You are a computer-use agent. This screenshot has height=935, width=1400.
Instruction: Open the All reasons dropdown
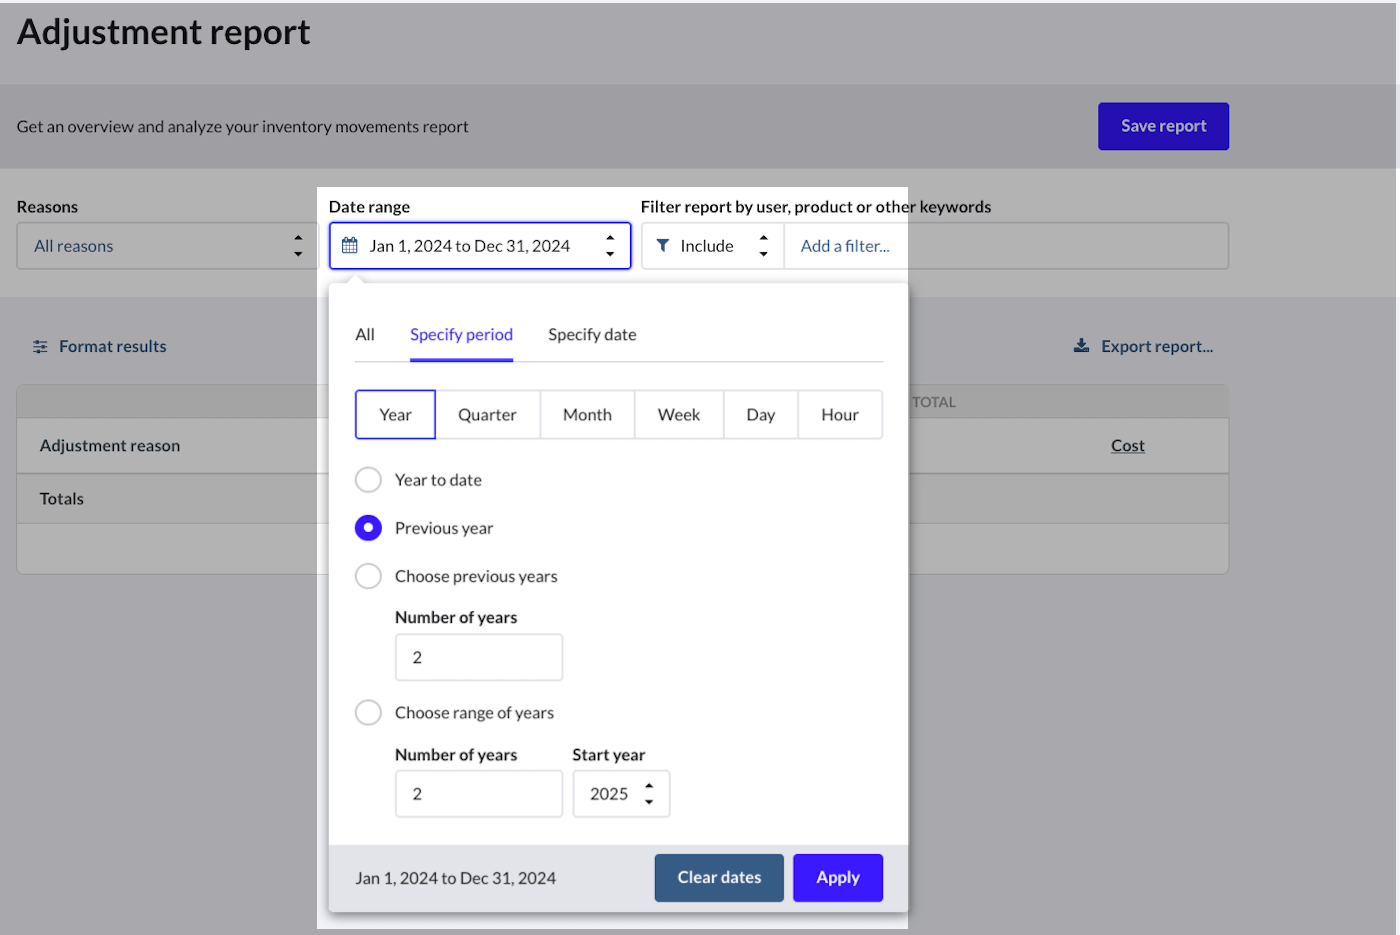pos(167,246)
